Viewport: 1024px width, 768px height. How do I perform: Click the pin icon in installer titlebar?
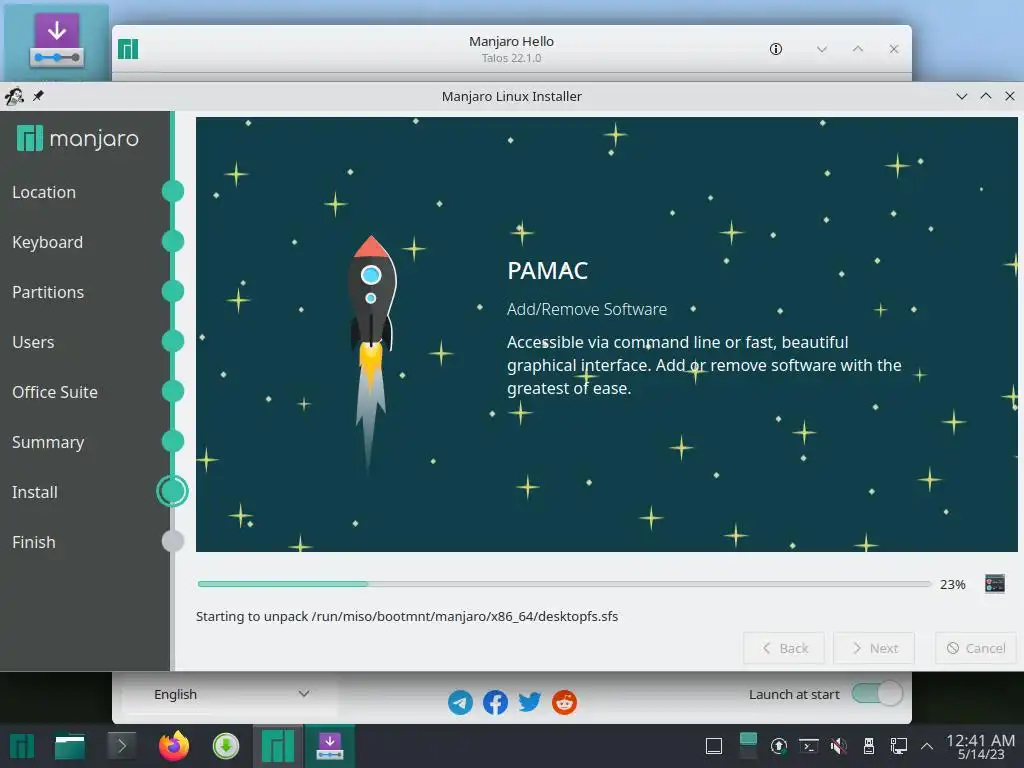coord(39,96)
